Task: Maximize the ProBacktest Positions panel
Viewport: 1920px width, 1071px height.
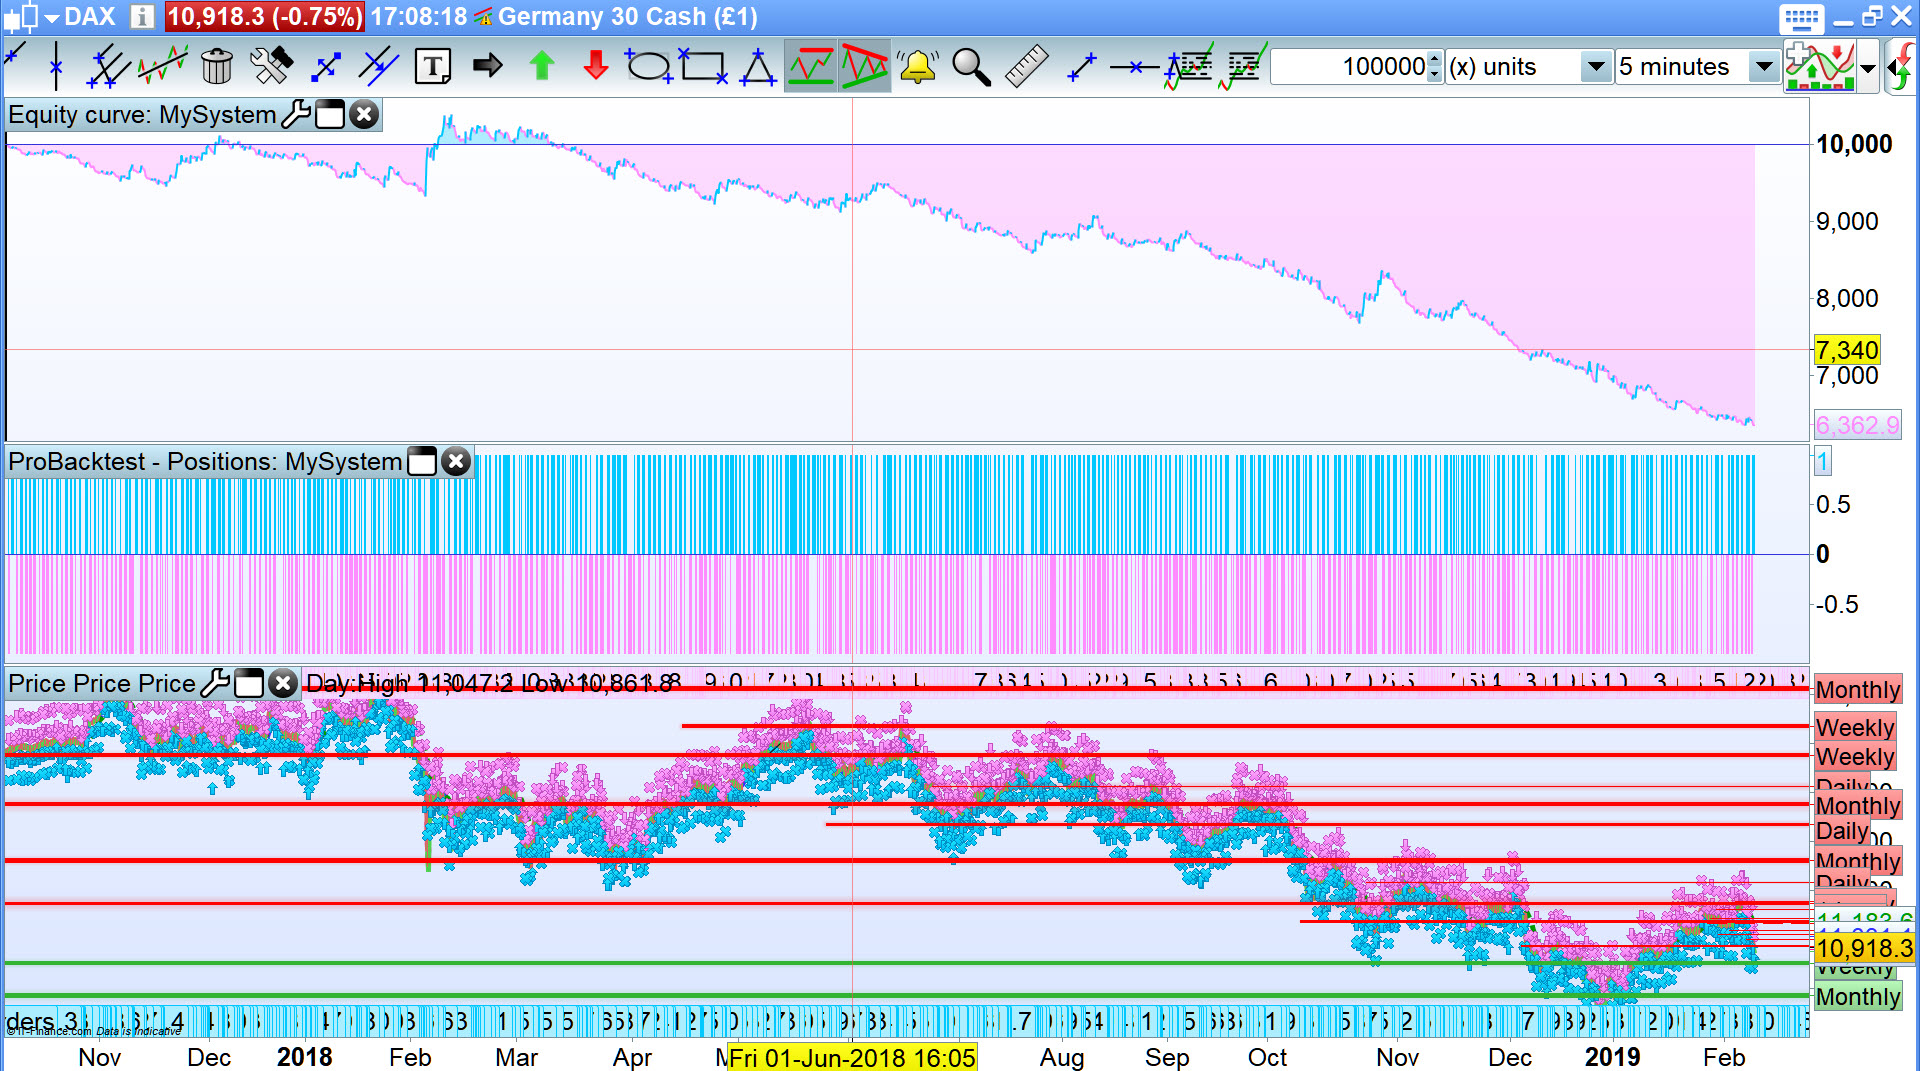Action: tap(423, 461)
